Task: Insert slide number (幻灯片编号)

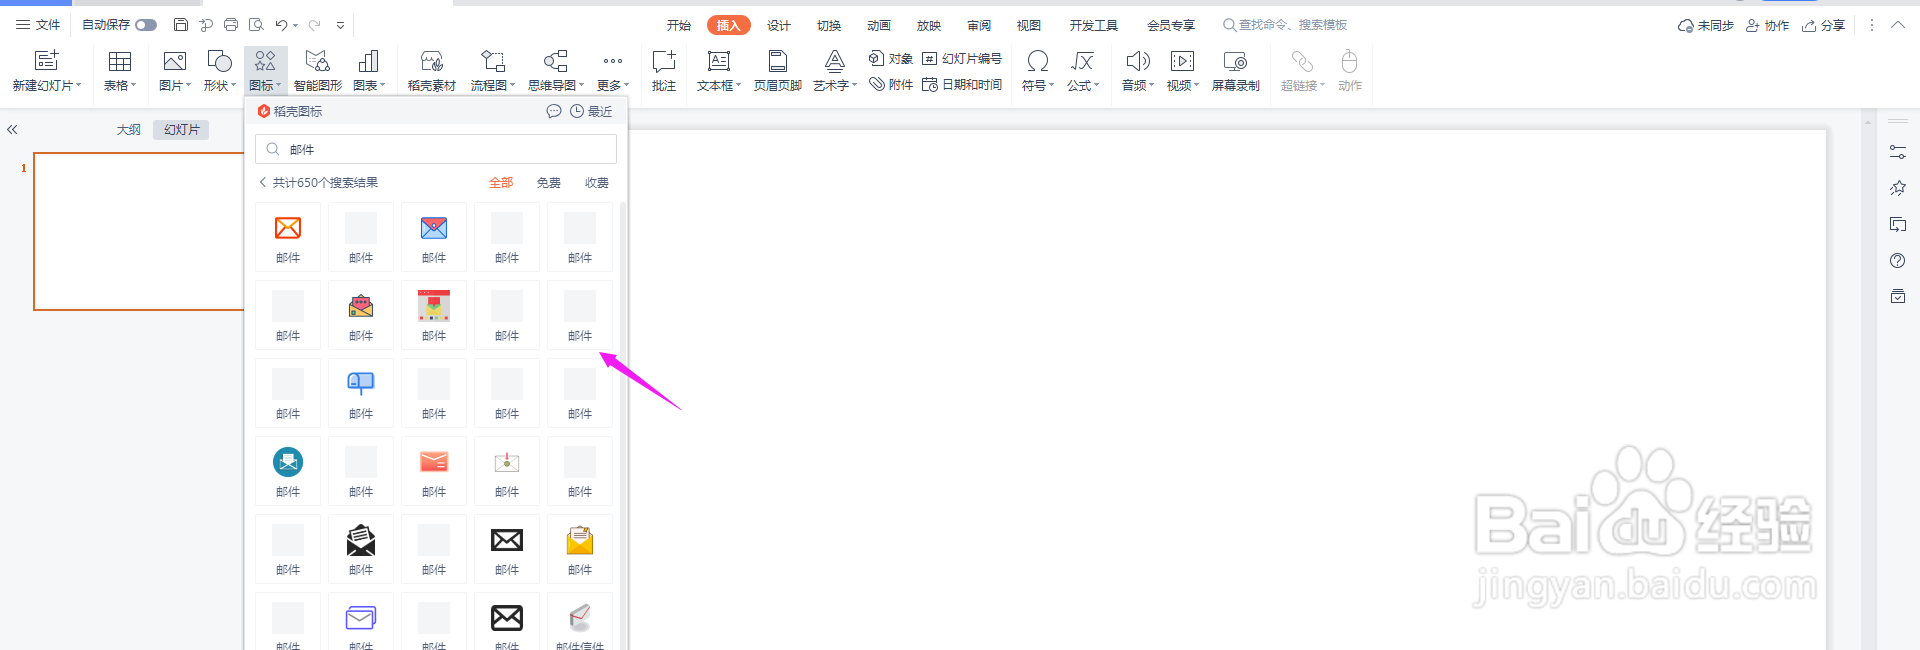Action: [962, 59]
